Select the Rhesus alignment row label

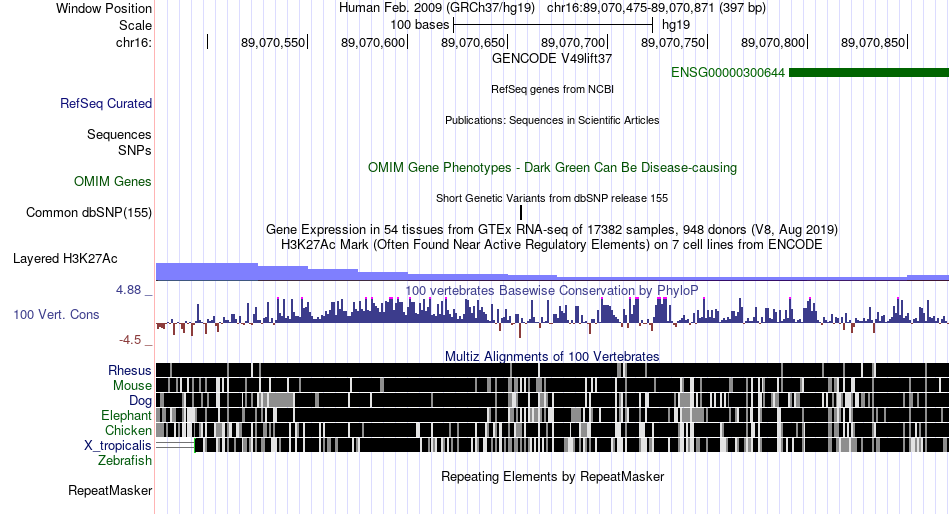pos(130,370)
